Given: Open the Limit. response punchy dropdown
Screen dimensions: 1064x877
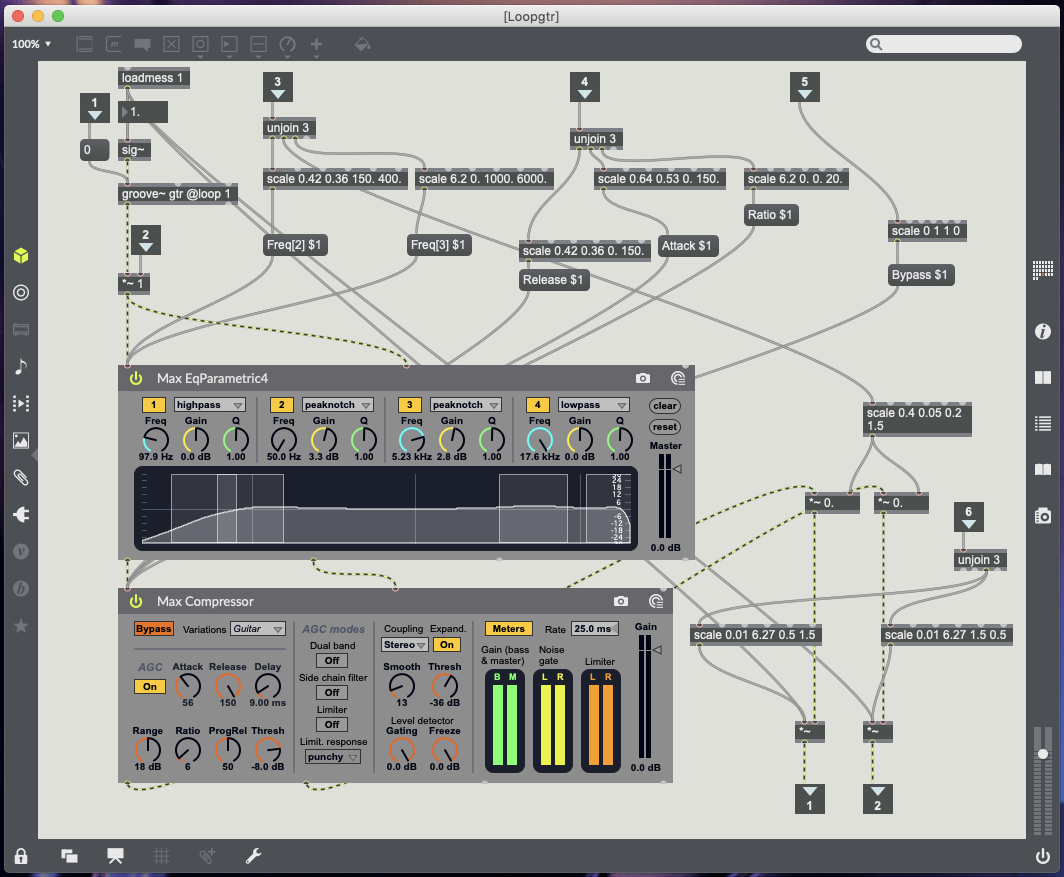Looking at the screenshot, I should tap(331, 757).
